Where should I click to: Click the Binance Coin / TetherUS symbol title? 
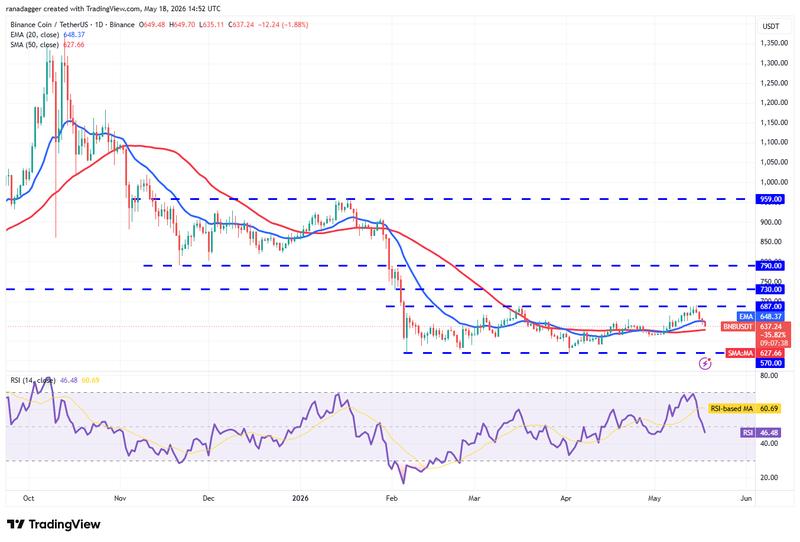(x=51, y=24)
